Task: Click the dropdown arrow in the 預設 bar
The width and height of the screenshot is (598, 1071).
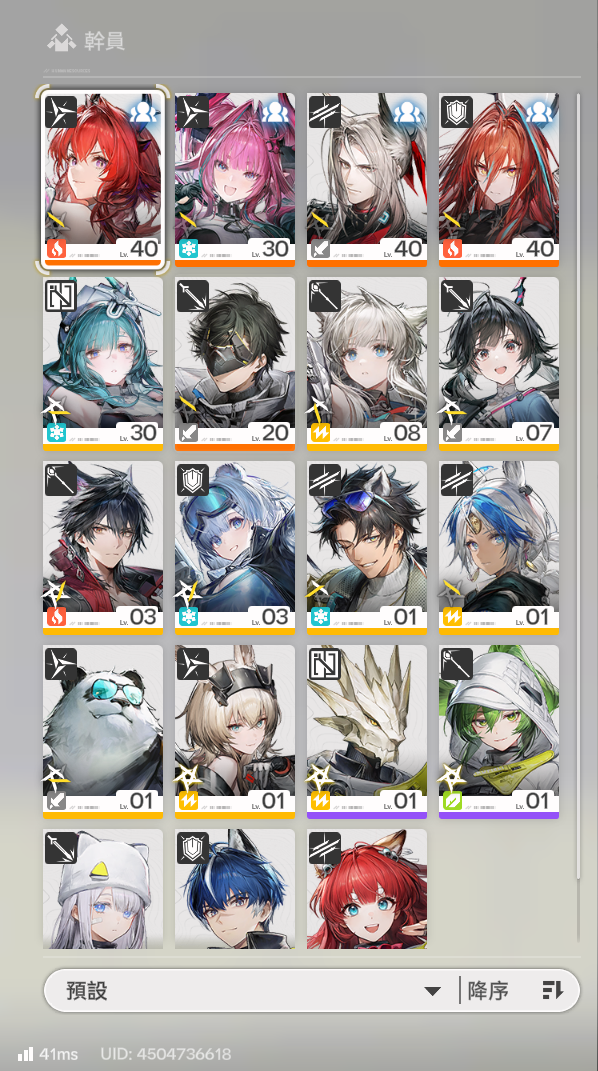Action: (432, 991)
